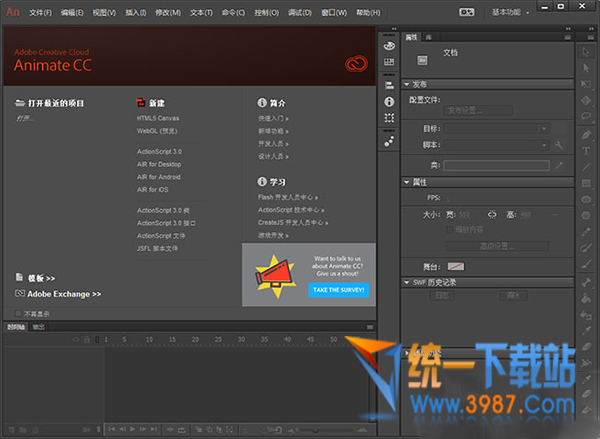Screen dimensions: 600x439
Task: Click the pencil icon beside 类 field
Action: (x=559, y=165)
